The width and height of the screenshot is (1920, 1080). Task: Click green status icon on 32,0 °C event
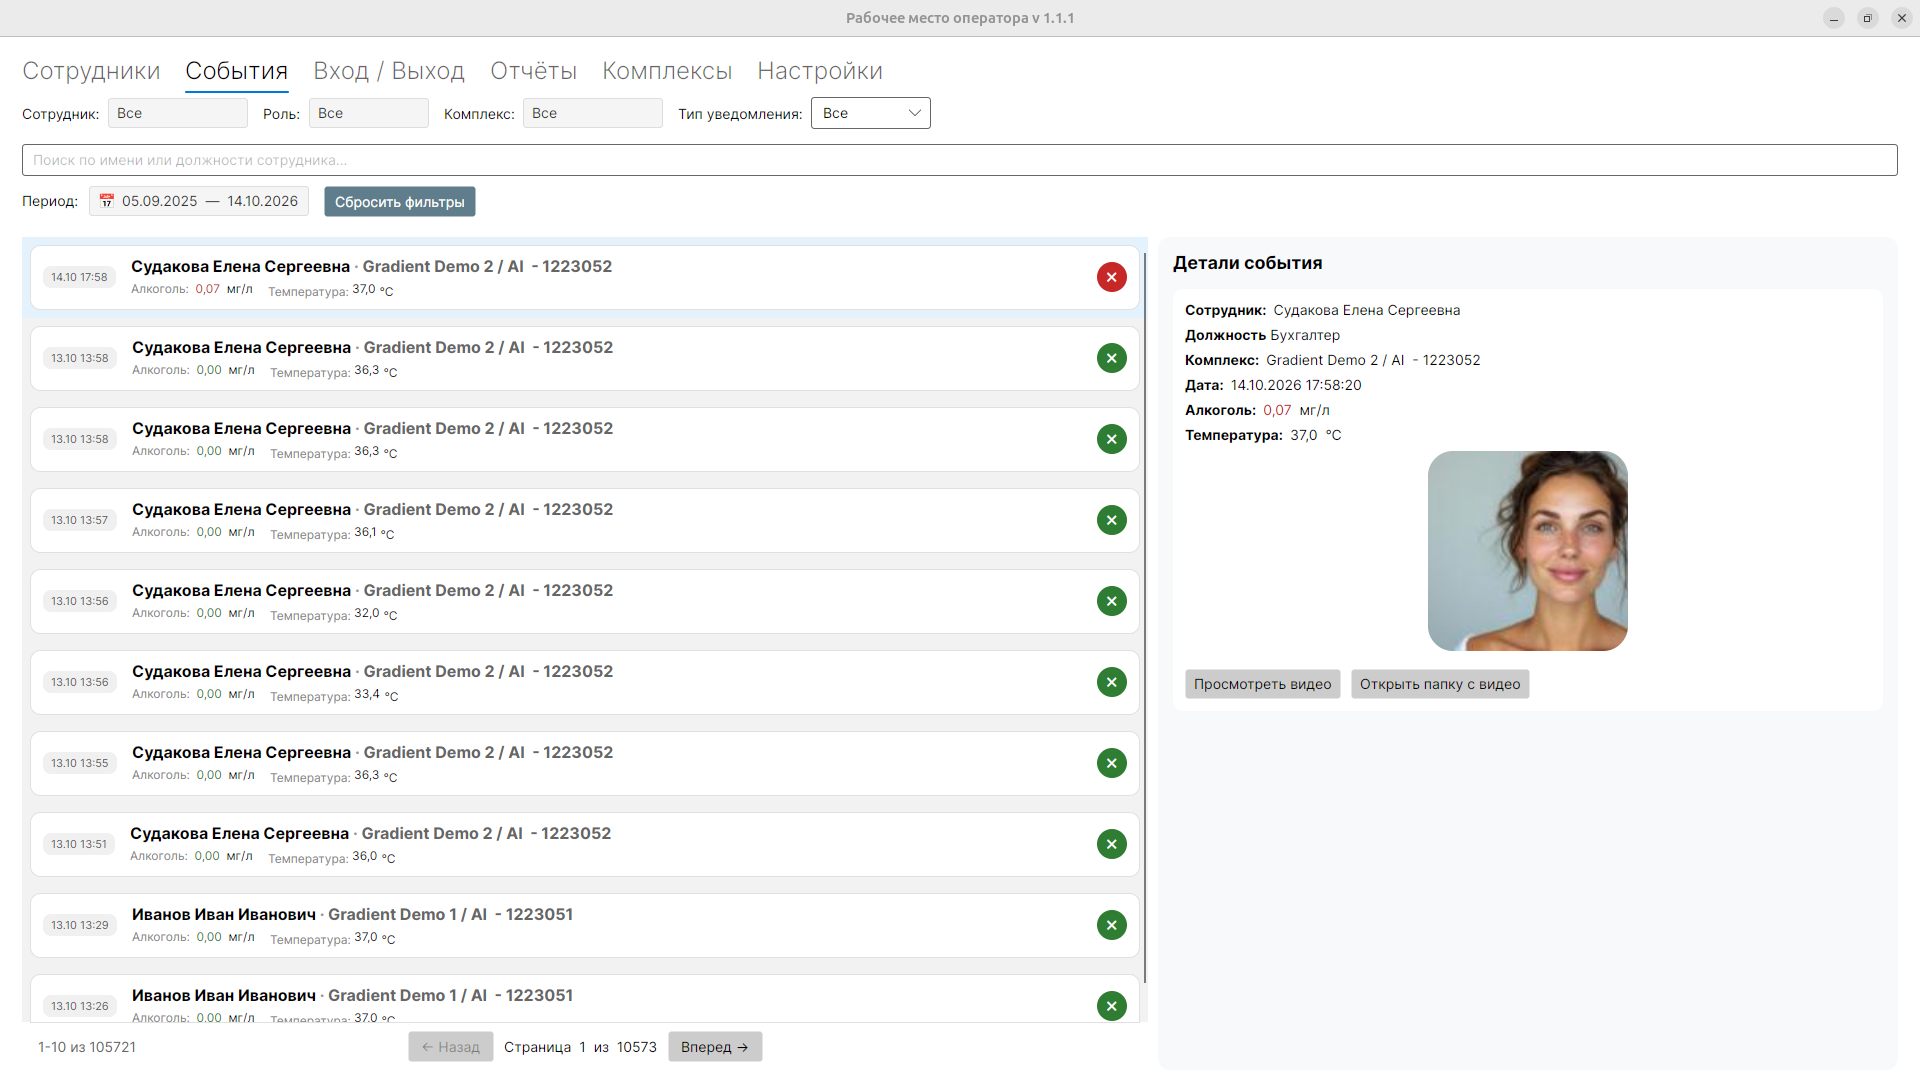(x=1111, y=601)
